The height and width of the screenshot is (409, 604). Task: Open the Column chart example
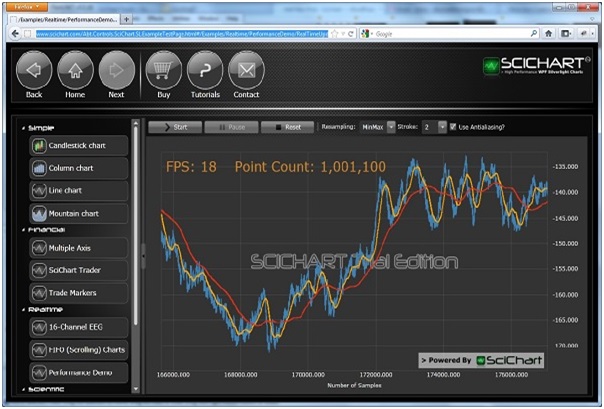79,168
